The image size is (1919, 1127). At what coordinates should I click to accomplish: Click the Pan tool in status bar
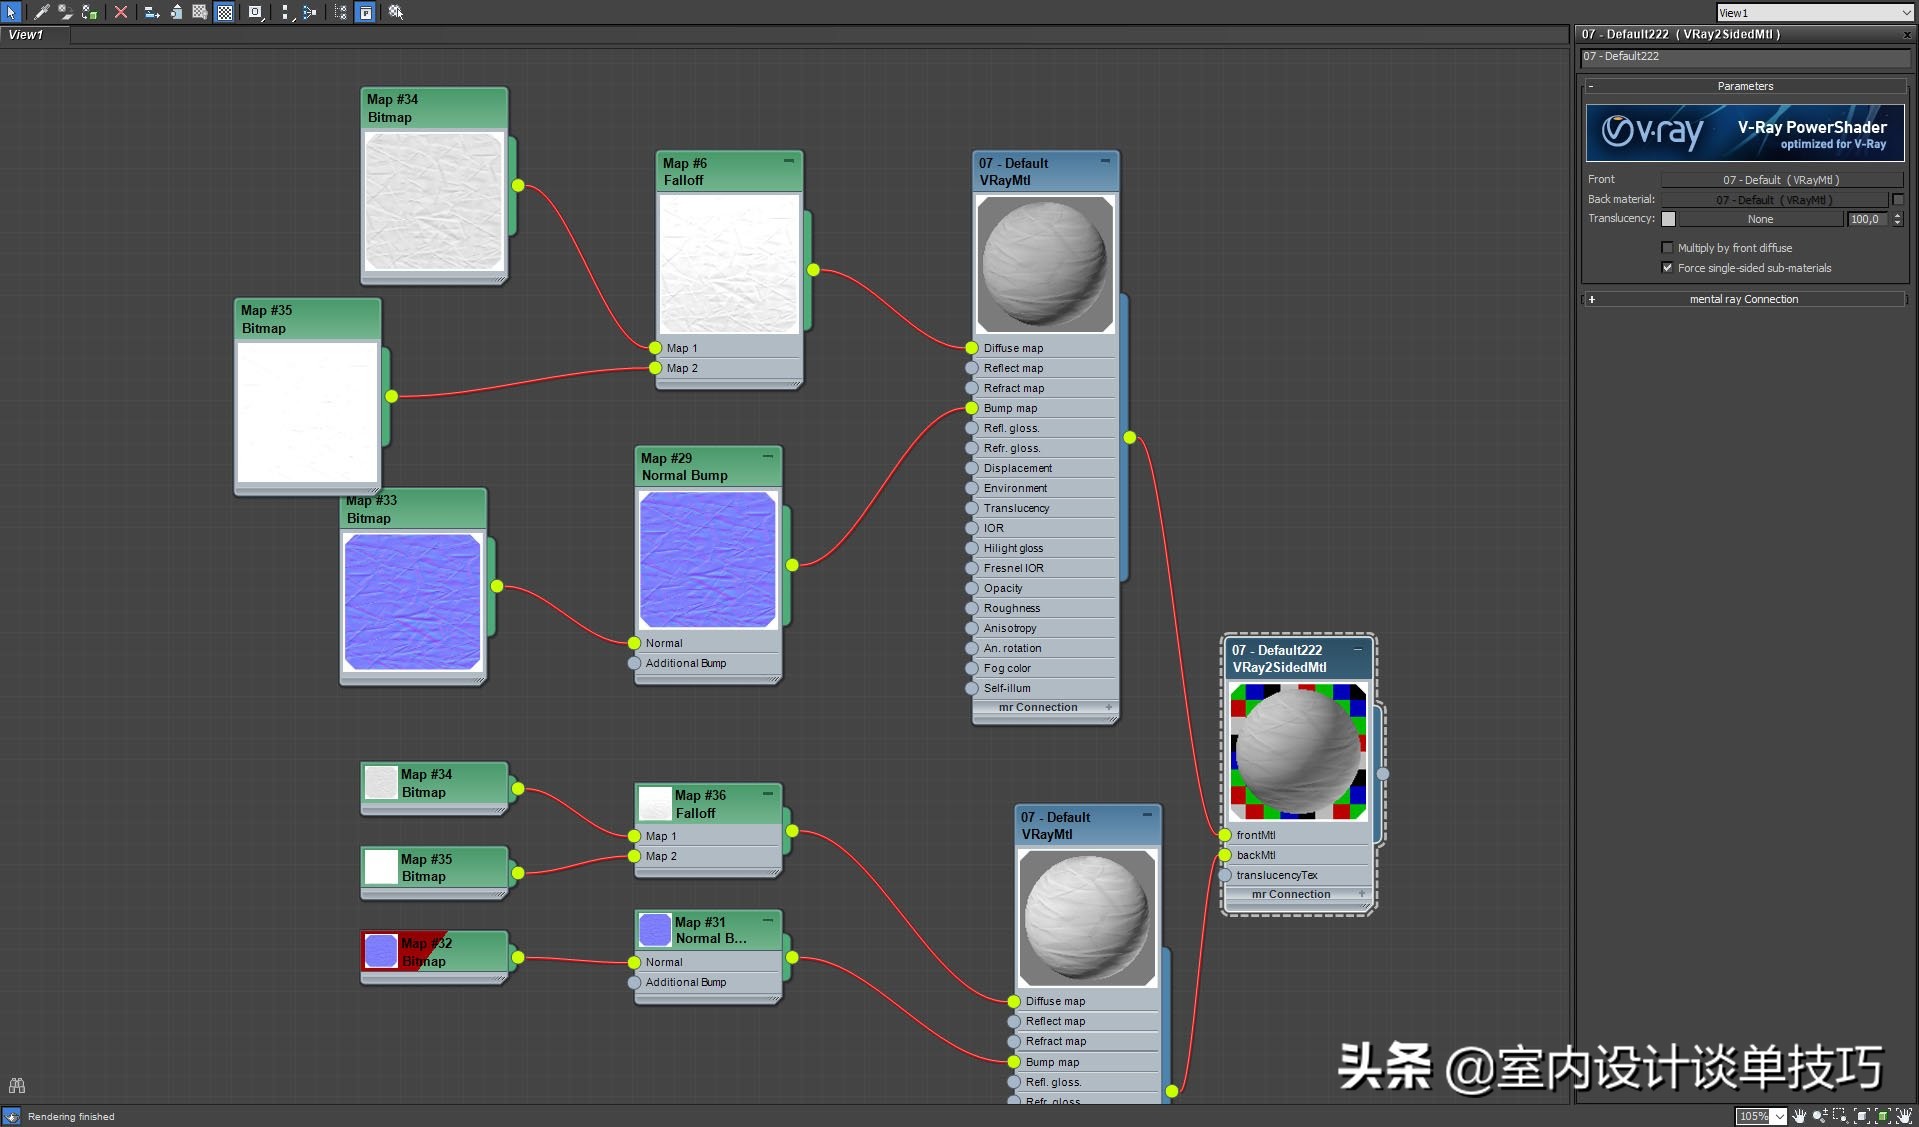point(1799,1116)
